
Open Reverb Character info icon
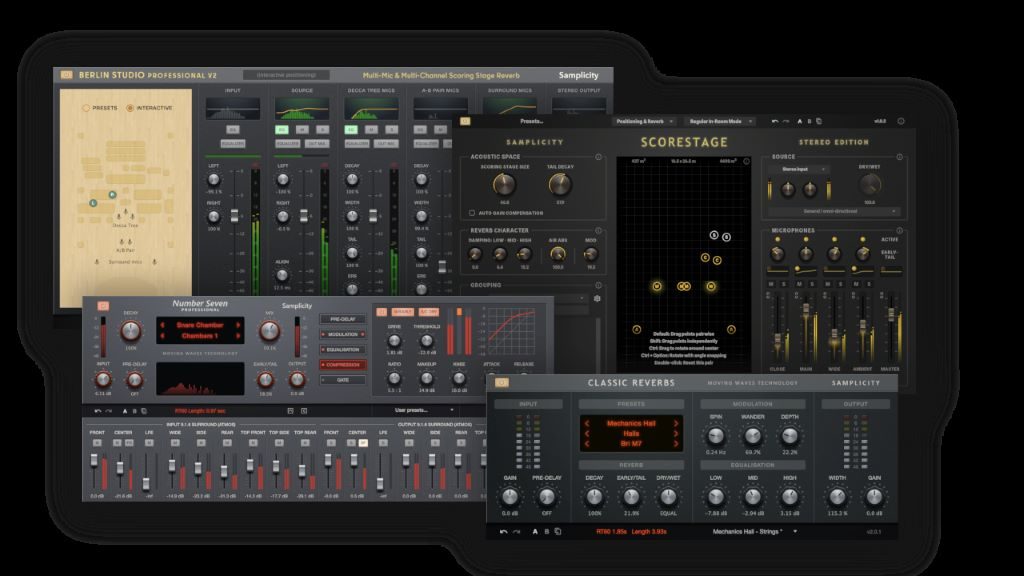coord(598,231)
